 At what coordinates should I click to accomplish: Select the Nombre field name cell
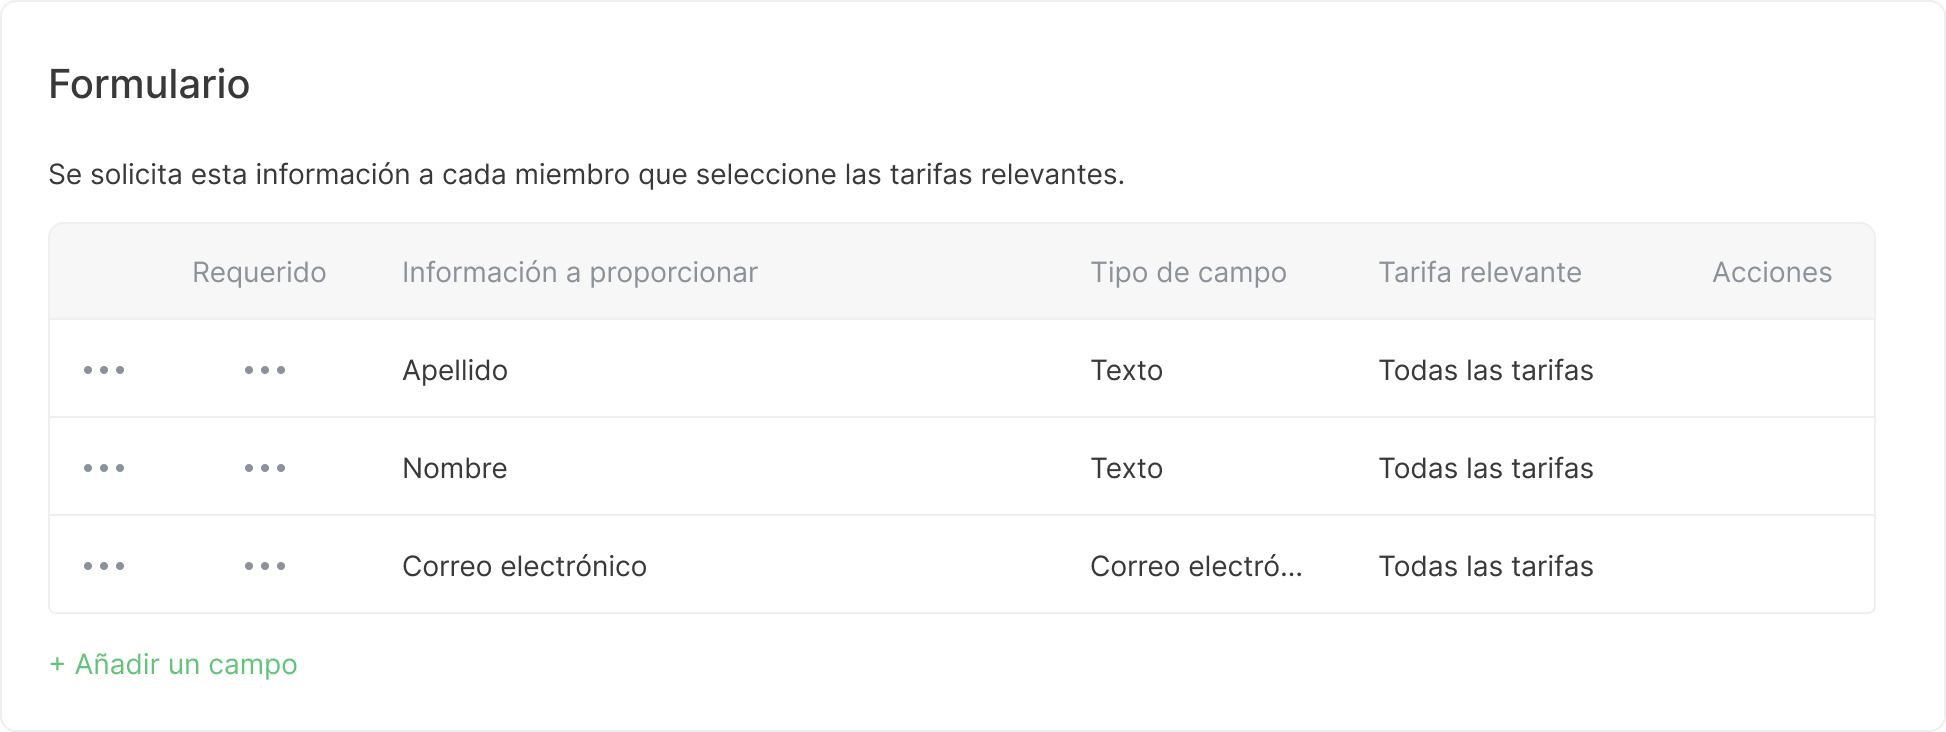(455, 467)
